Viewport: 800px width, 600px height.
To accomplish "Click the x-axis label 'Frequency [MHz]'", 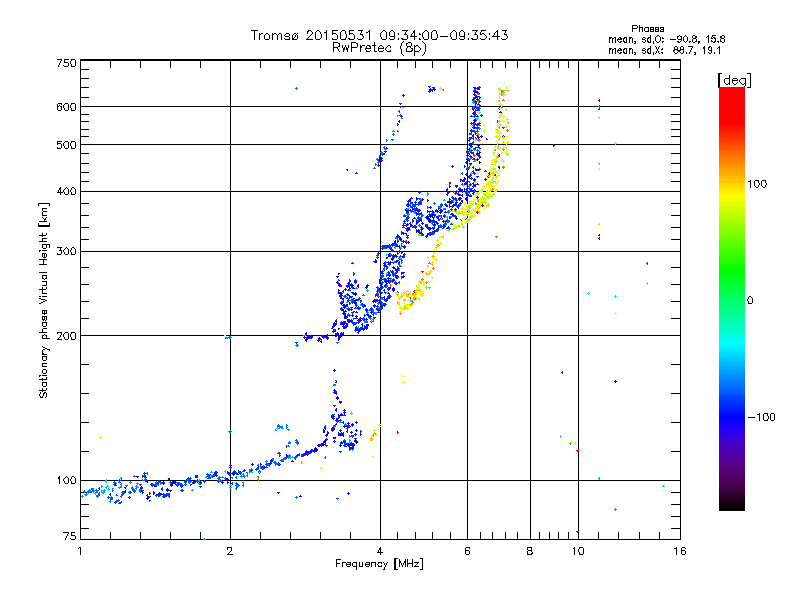I will (379, 564).
